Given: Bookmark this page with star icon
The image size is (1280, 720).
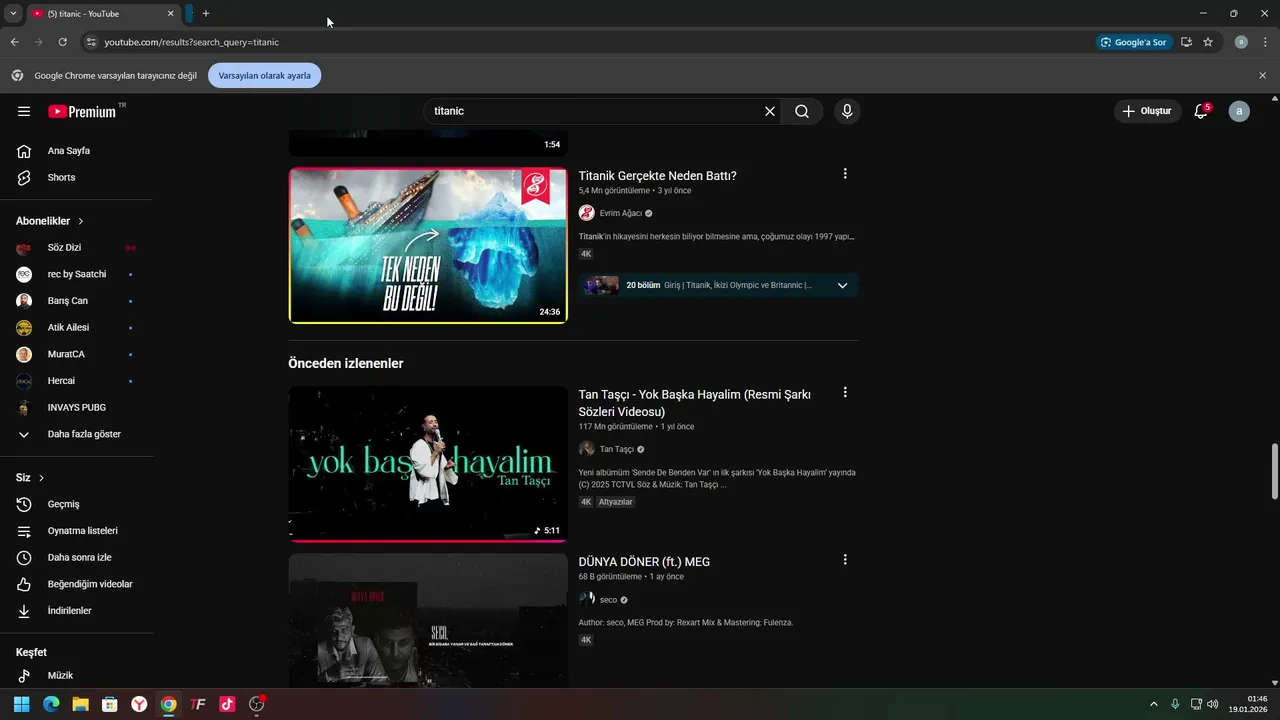Looking at the screenshot, I should point(1208,42).
